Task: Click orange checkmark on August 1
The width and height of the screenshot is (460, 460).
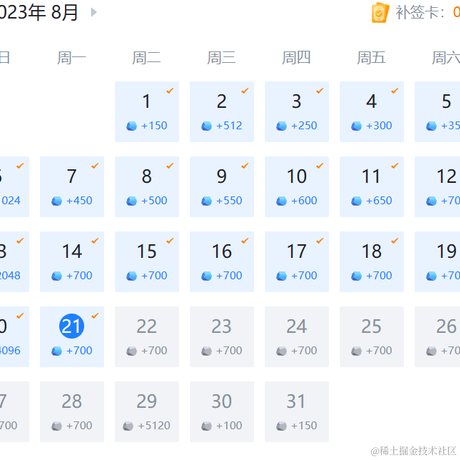Action: [x=170, y=91]
